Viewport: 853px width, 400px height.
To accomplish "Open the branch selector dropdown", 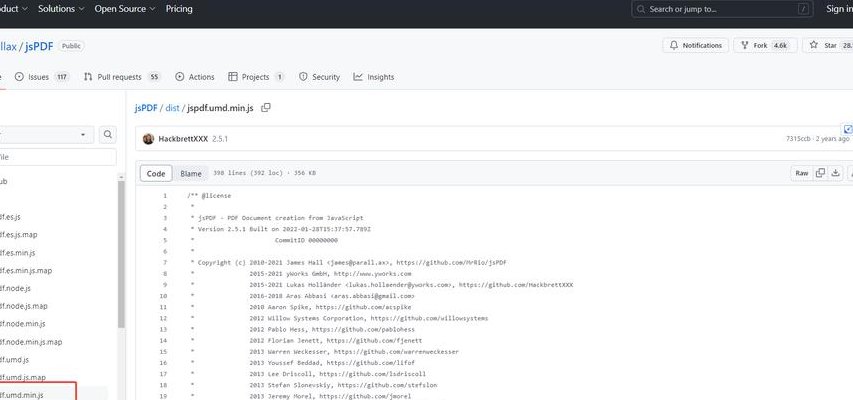I will (47, 134).
